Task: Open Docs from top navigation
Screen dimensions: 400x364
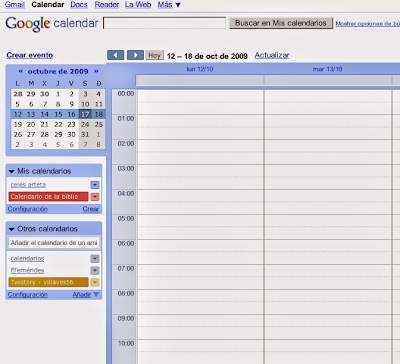Action: (79, 5)
